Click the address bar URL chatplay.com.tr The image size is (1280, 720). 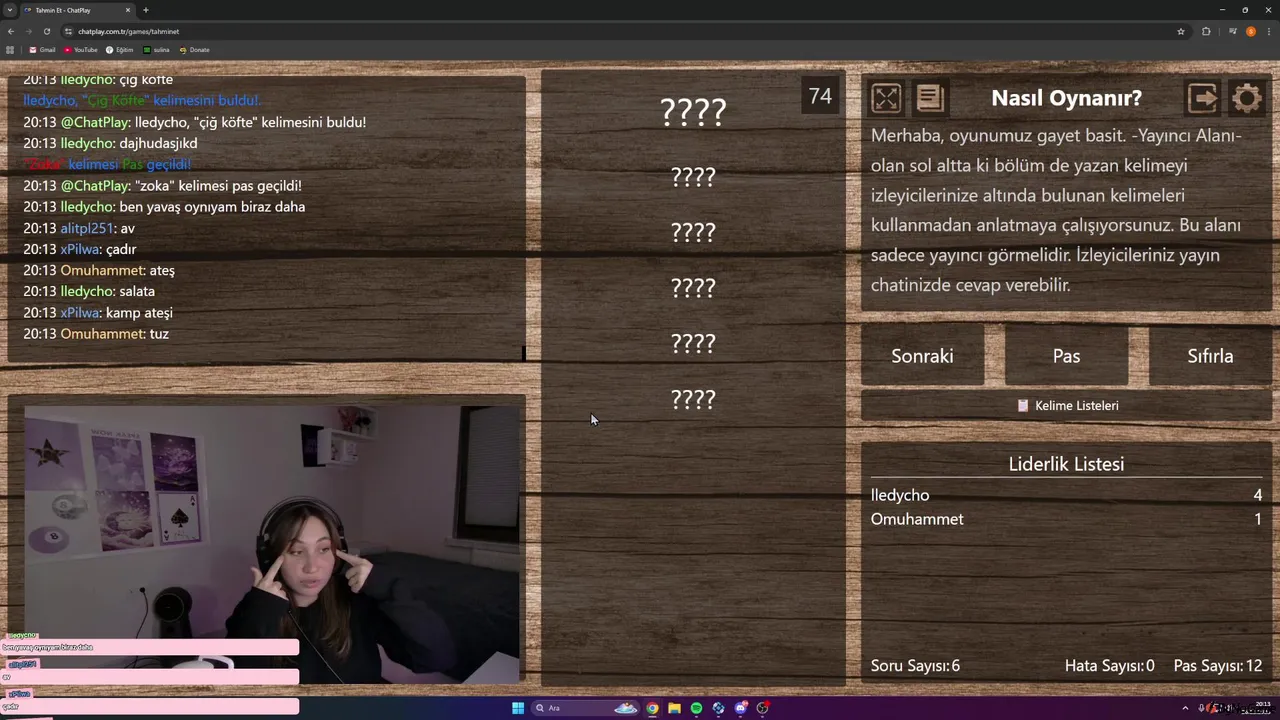point(128,31)
